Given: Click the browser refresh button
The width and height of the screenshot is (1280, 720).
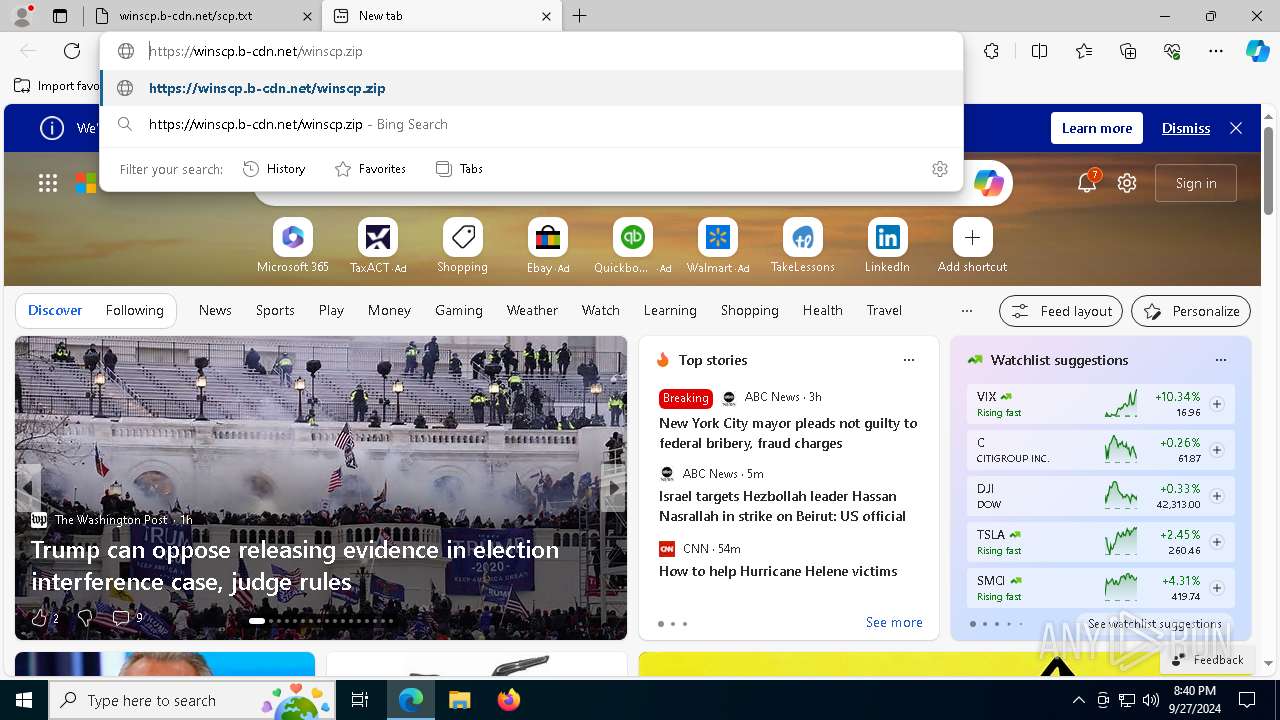Looking at the screenshot, I should [72, 51].
